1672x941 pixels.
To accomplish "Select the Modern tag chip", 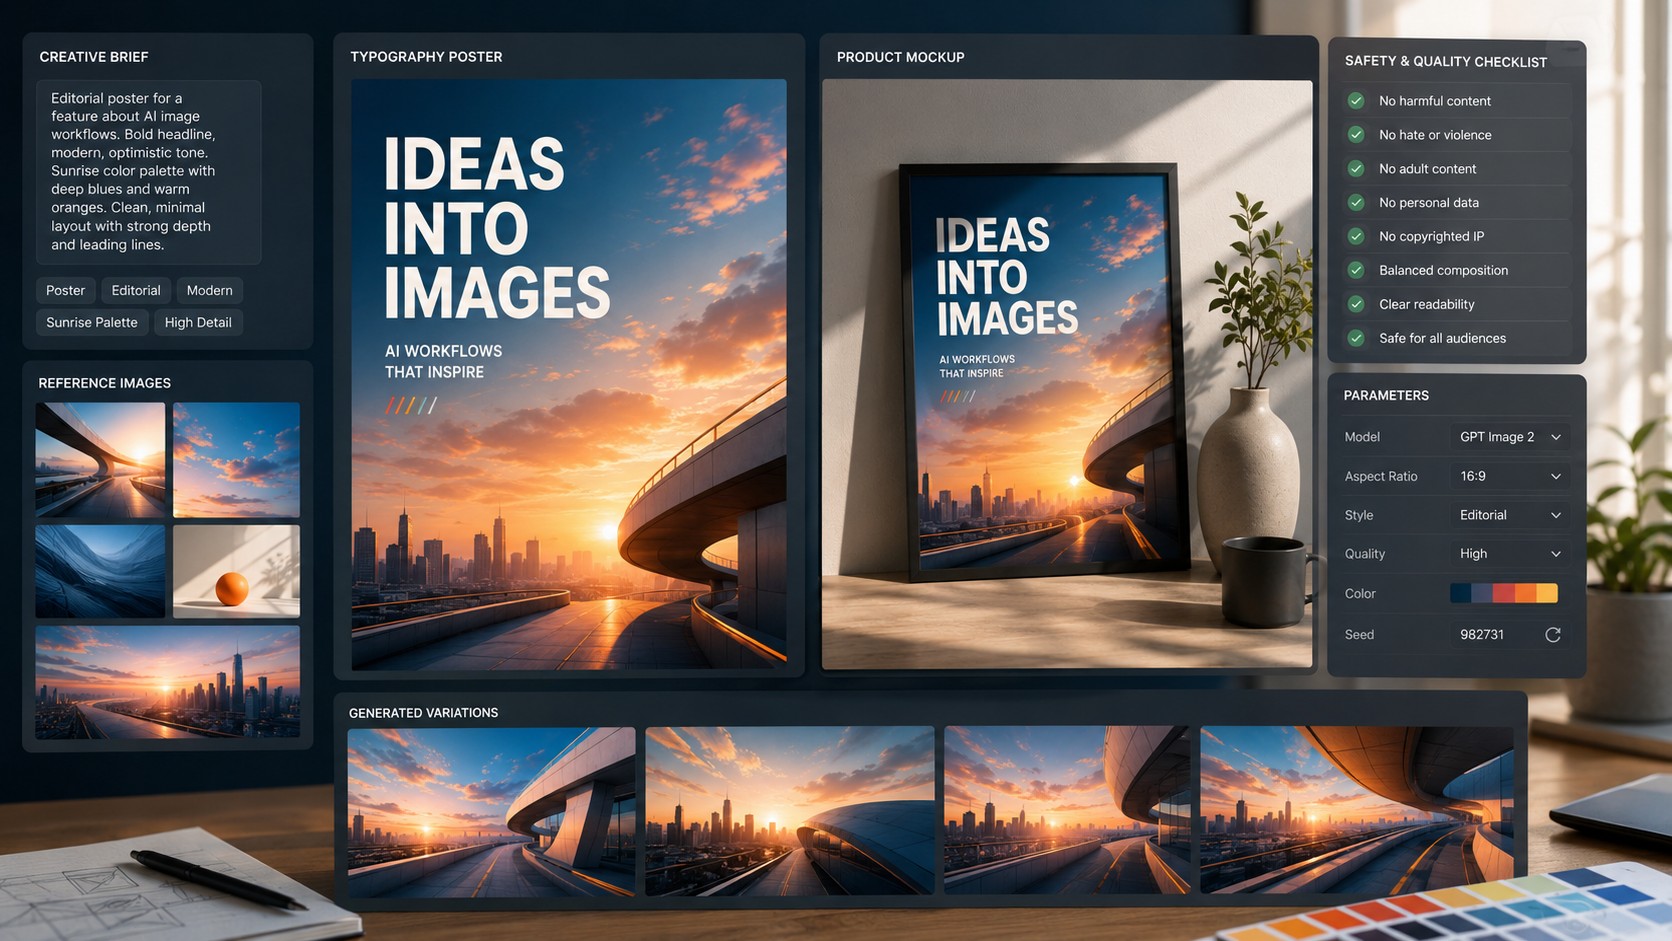I will click(x=210, y=291).
